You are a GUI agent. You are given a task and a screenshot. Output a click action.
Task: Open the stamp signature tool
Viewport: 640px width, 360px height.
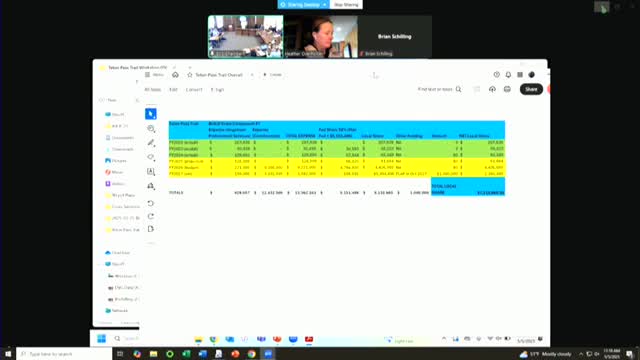[x=151, y=186]
